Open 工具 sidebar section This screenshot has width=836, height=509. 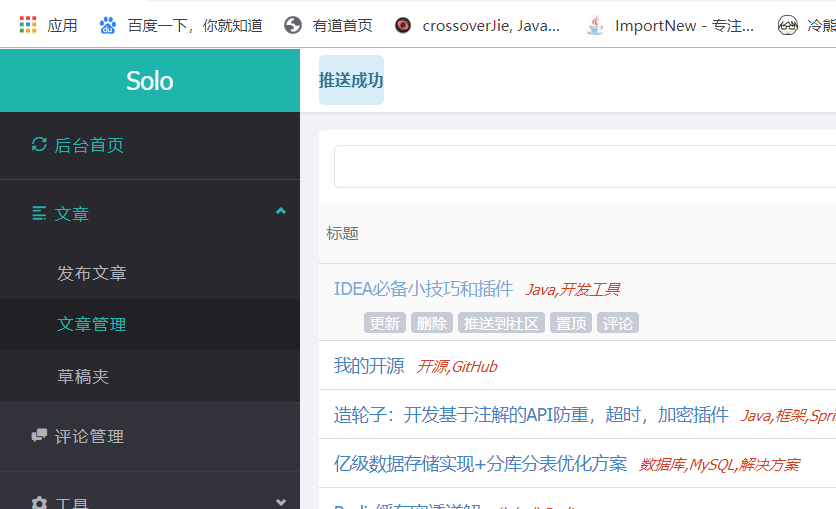coord(71,503)
